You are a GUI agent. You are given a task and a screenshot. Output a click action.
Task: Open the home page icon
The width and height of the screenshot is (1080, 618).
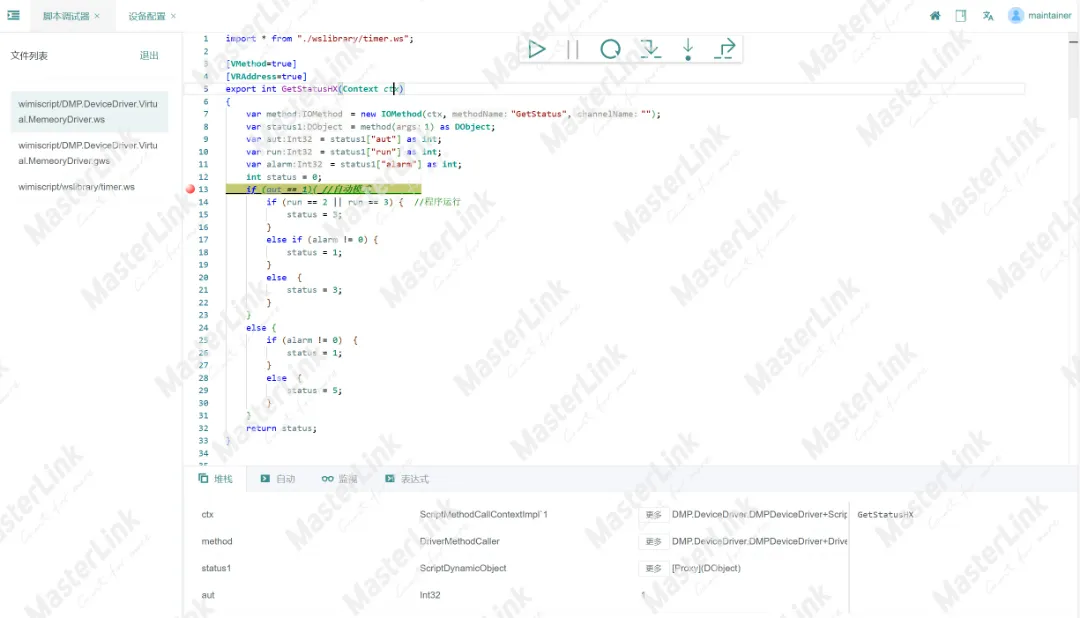[x=935, y=16]
